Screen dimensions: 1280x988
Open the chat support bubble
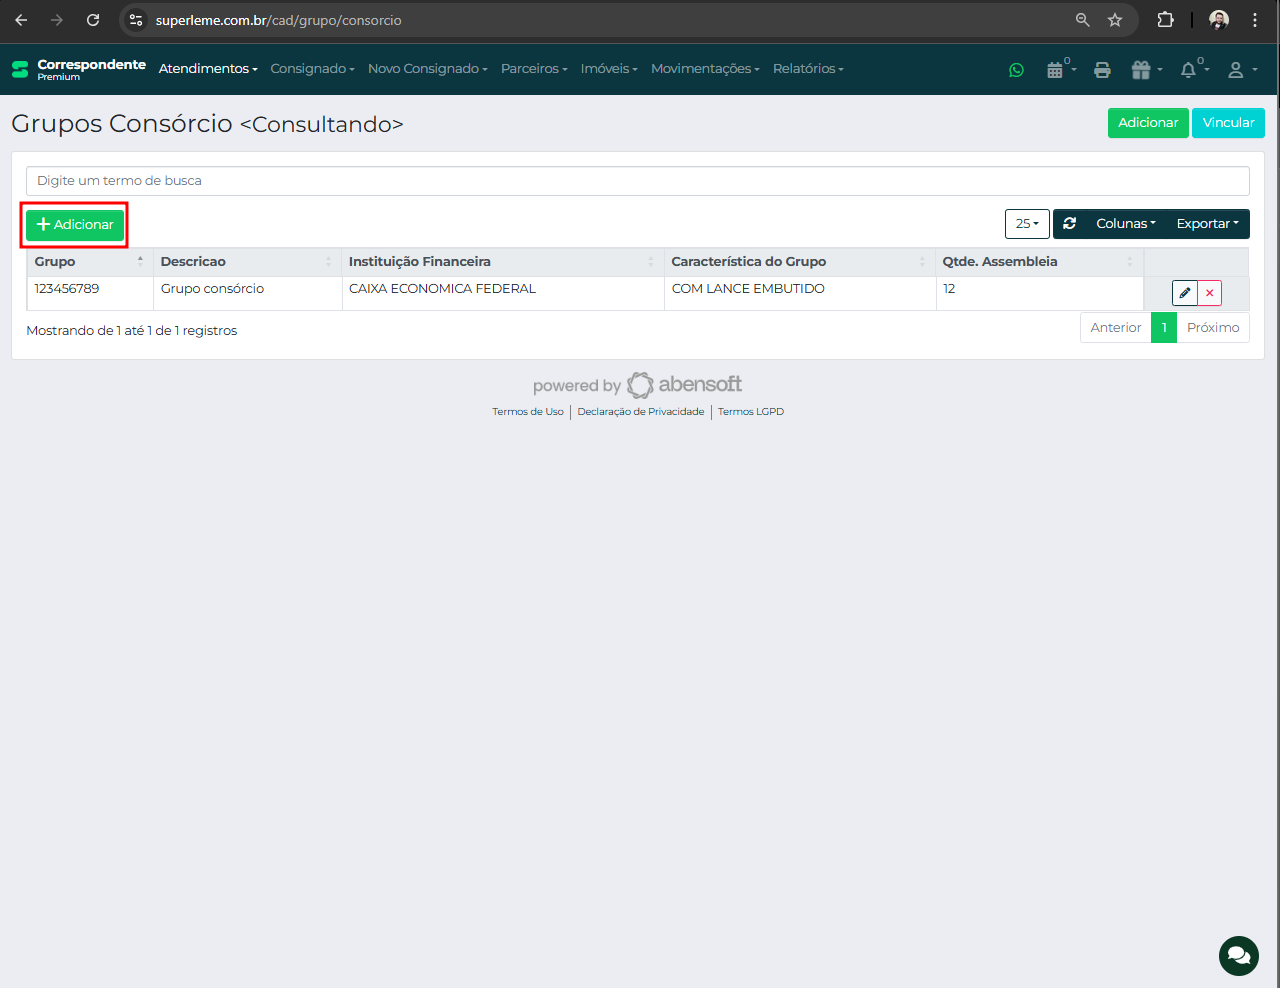(1238, 955)
